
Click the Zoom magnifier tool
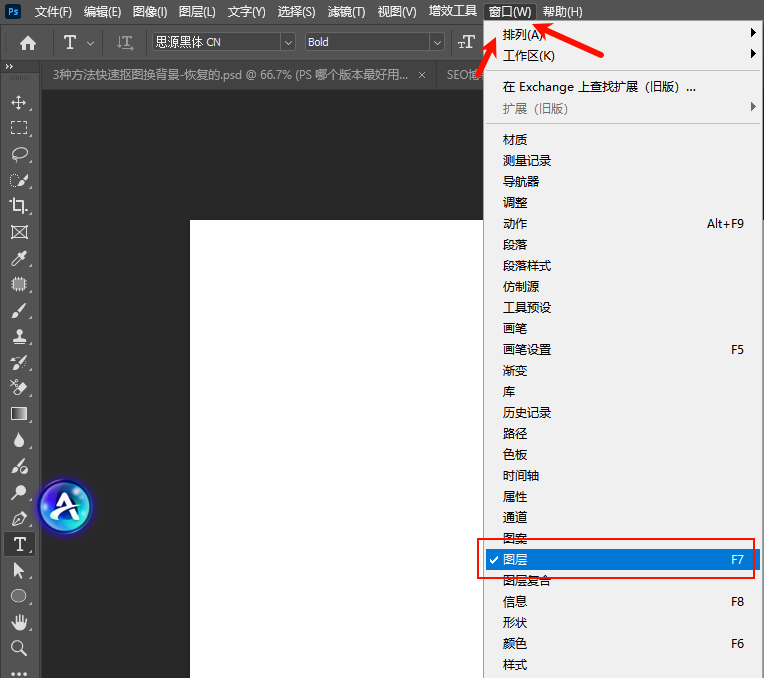tap(19, 648)
